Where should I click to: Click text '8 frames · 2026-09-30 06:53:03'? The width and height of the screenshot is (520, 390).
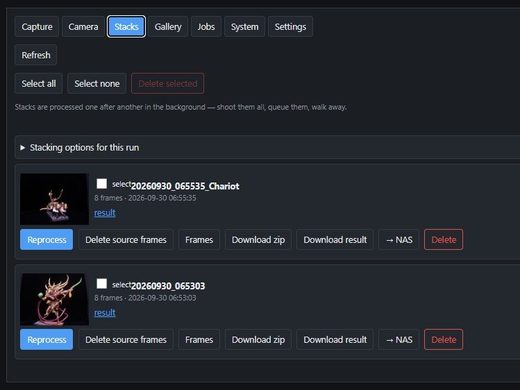tap(145, 298)
